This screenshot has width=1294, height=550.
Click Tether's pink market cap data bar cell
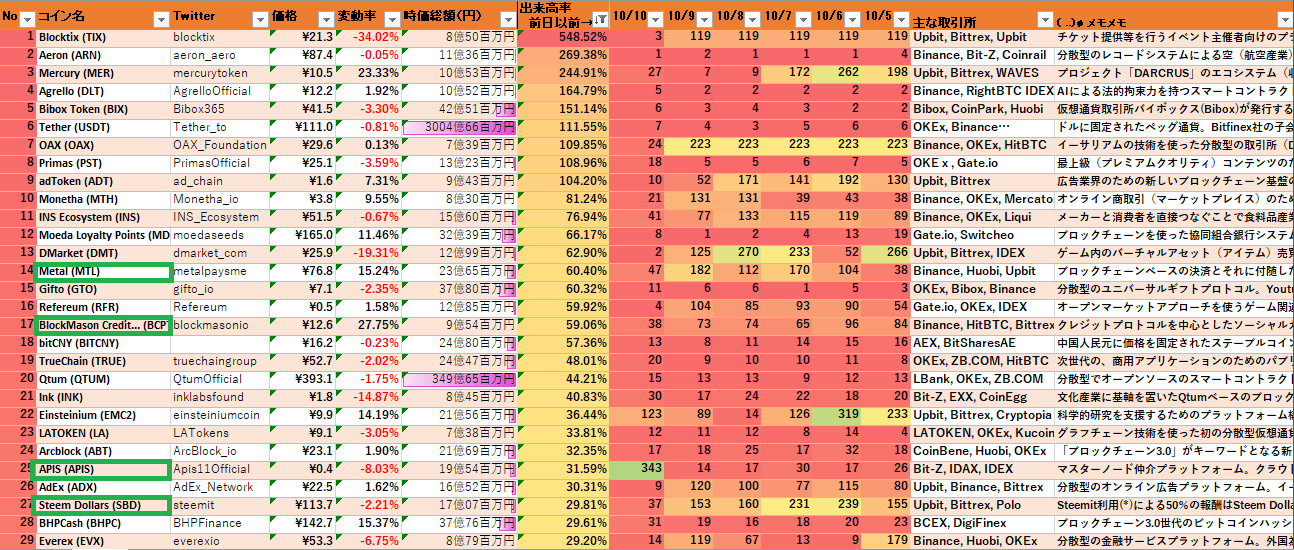pos(459,127)
